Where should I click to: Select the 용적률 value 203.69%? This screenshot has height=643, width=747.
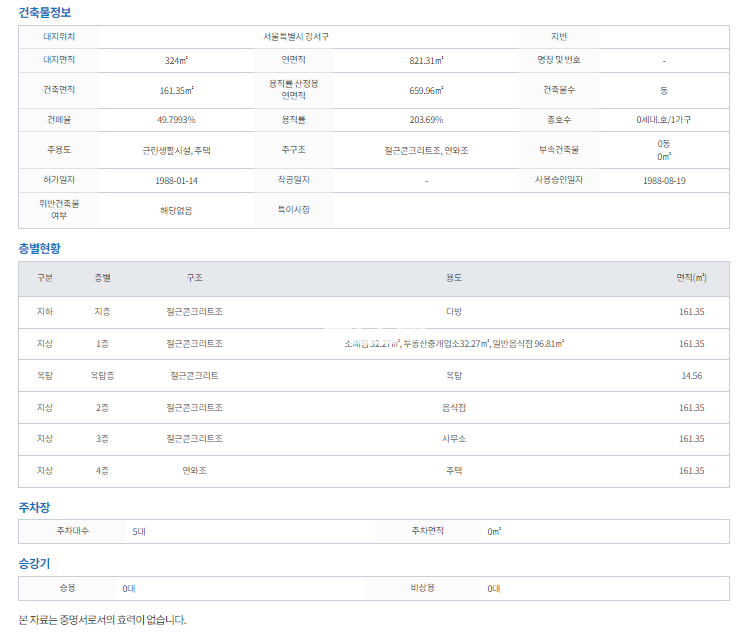click(x=426, y=120)
